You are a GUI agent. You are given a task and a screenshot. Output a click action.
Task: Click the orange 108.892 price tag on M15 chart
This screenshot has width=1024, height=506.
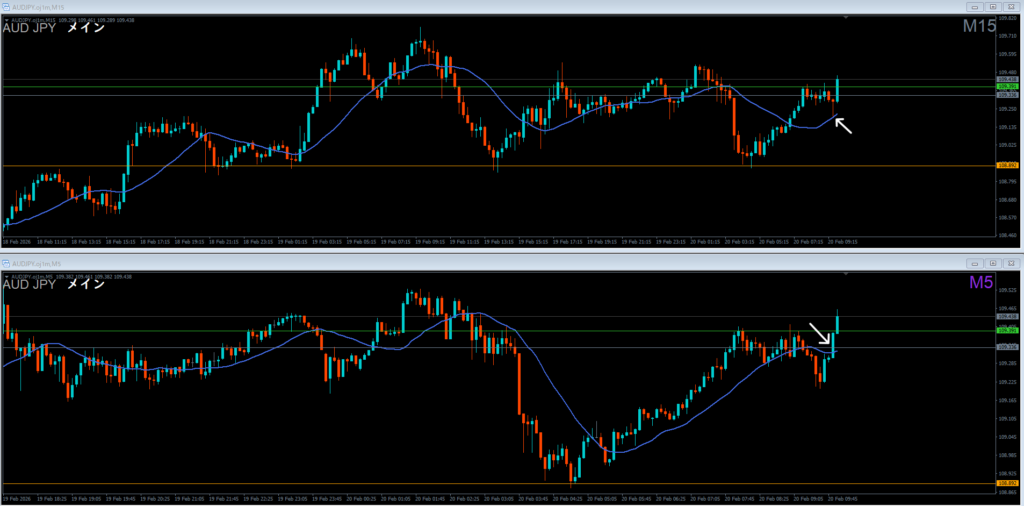click(x=1008, y=166)
